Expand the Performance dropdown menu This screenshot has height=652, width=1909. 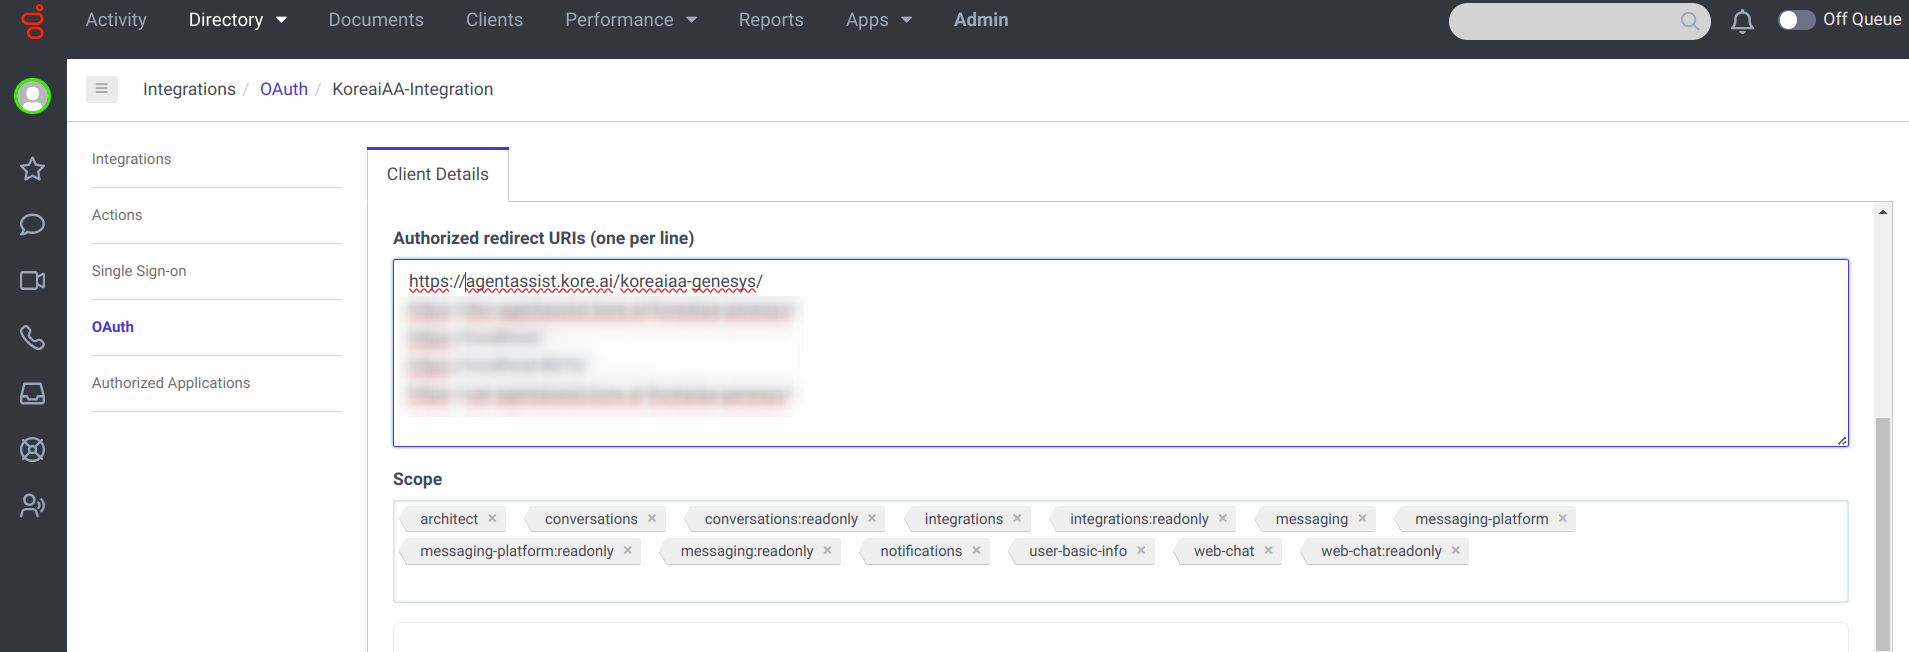631,20
